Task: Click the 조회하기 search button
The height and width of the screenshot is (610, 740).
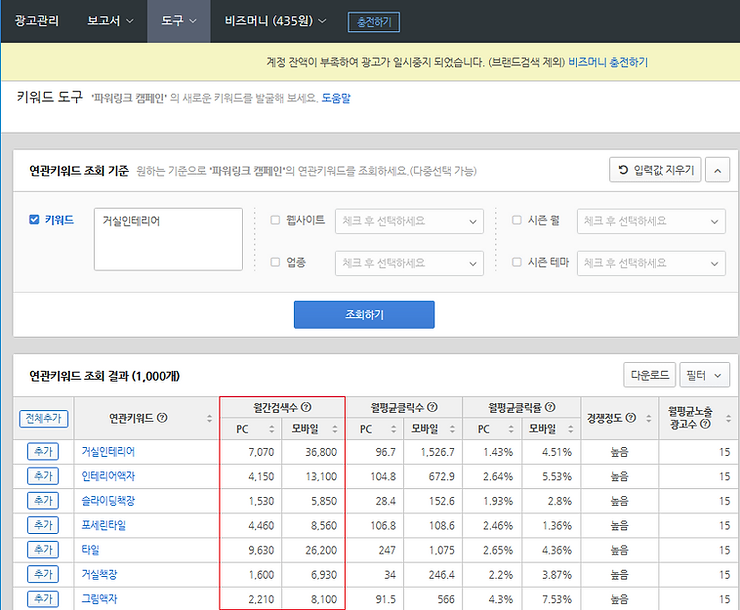Action: 364,315
